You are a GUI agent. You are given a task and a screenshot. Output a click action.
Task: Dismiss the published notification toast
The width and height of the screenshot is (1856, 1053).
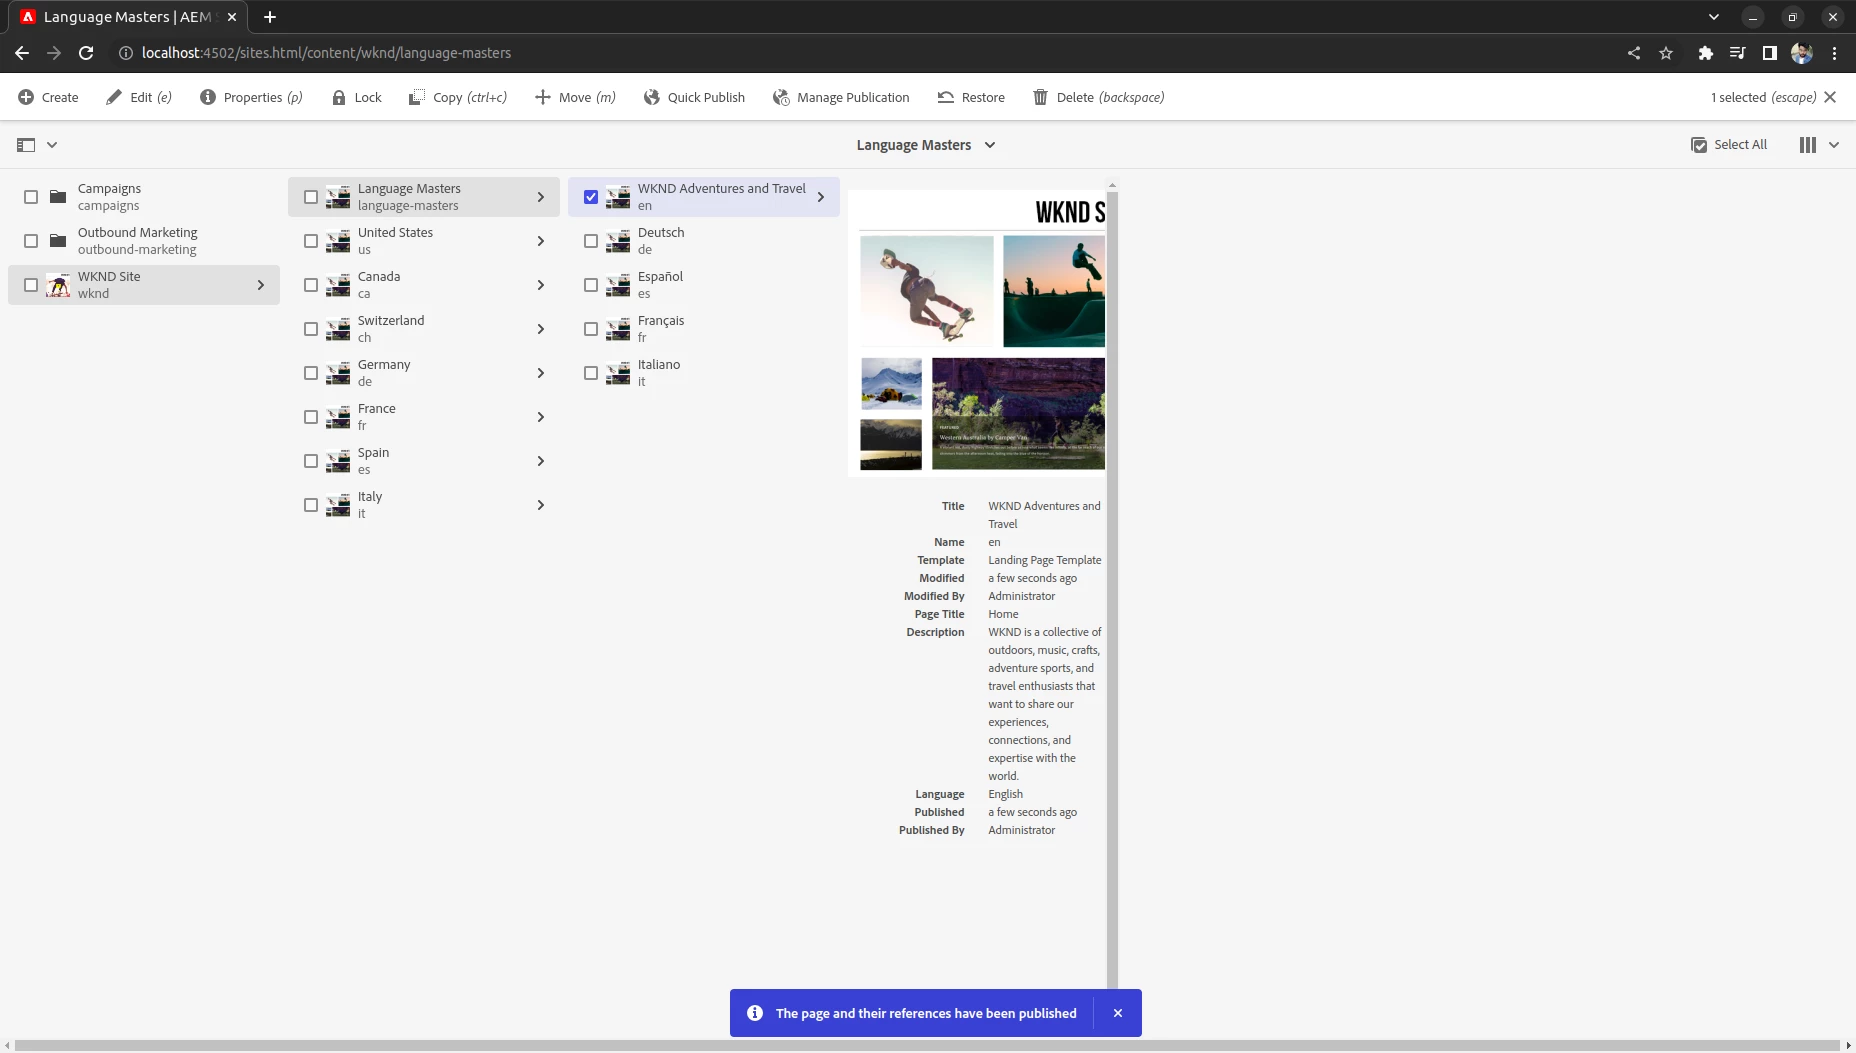click(x=1118, y=1013)
